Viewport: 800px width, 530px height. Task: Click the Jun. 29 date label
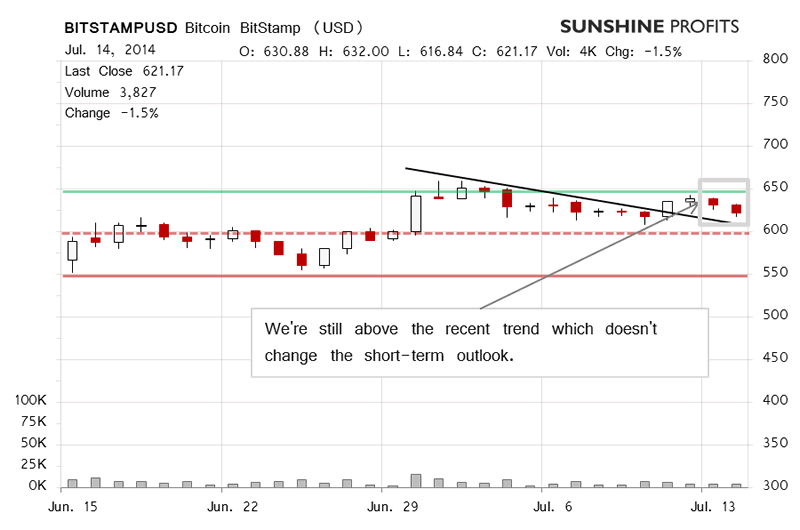[x=392, y=507]
